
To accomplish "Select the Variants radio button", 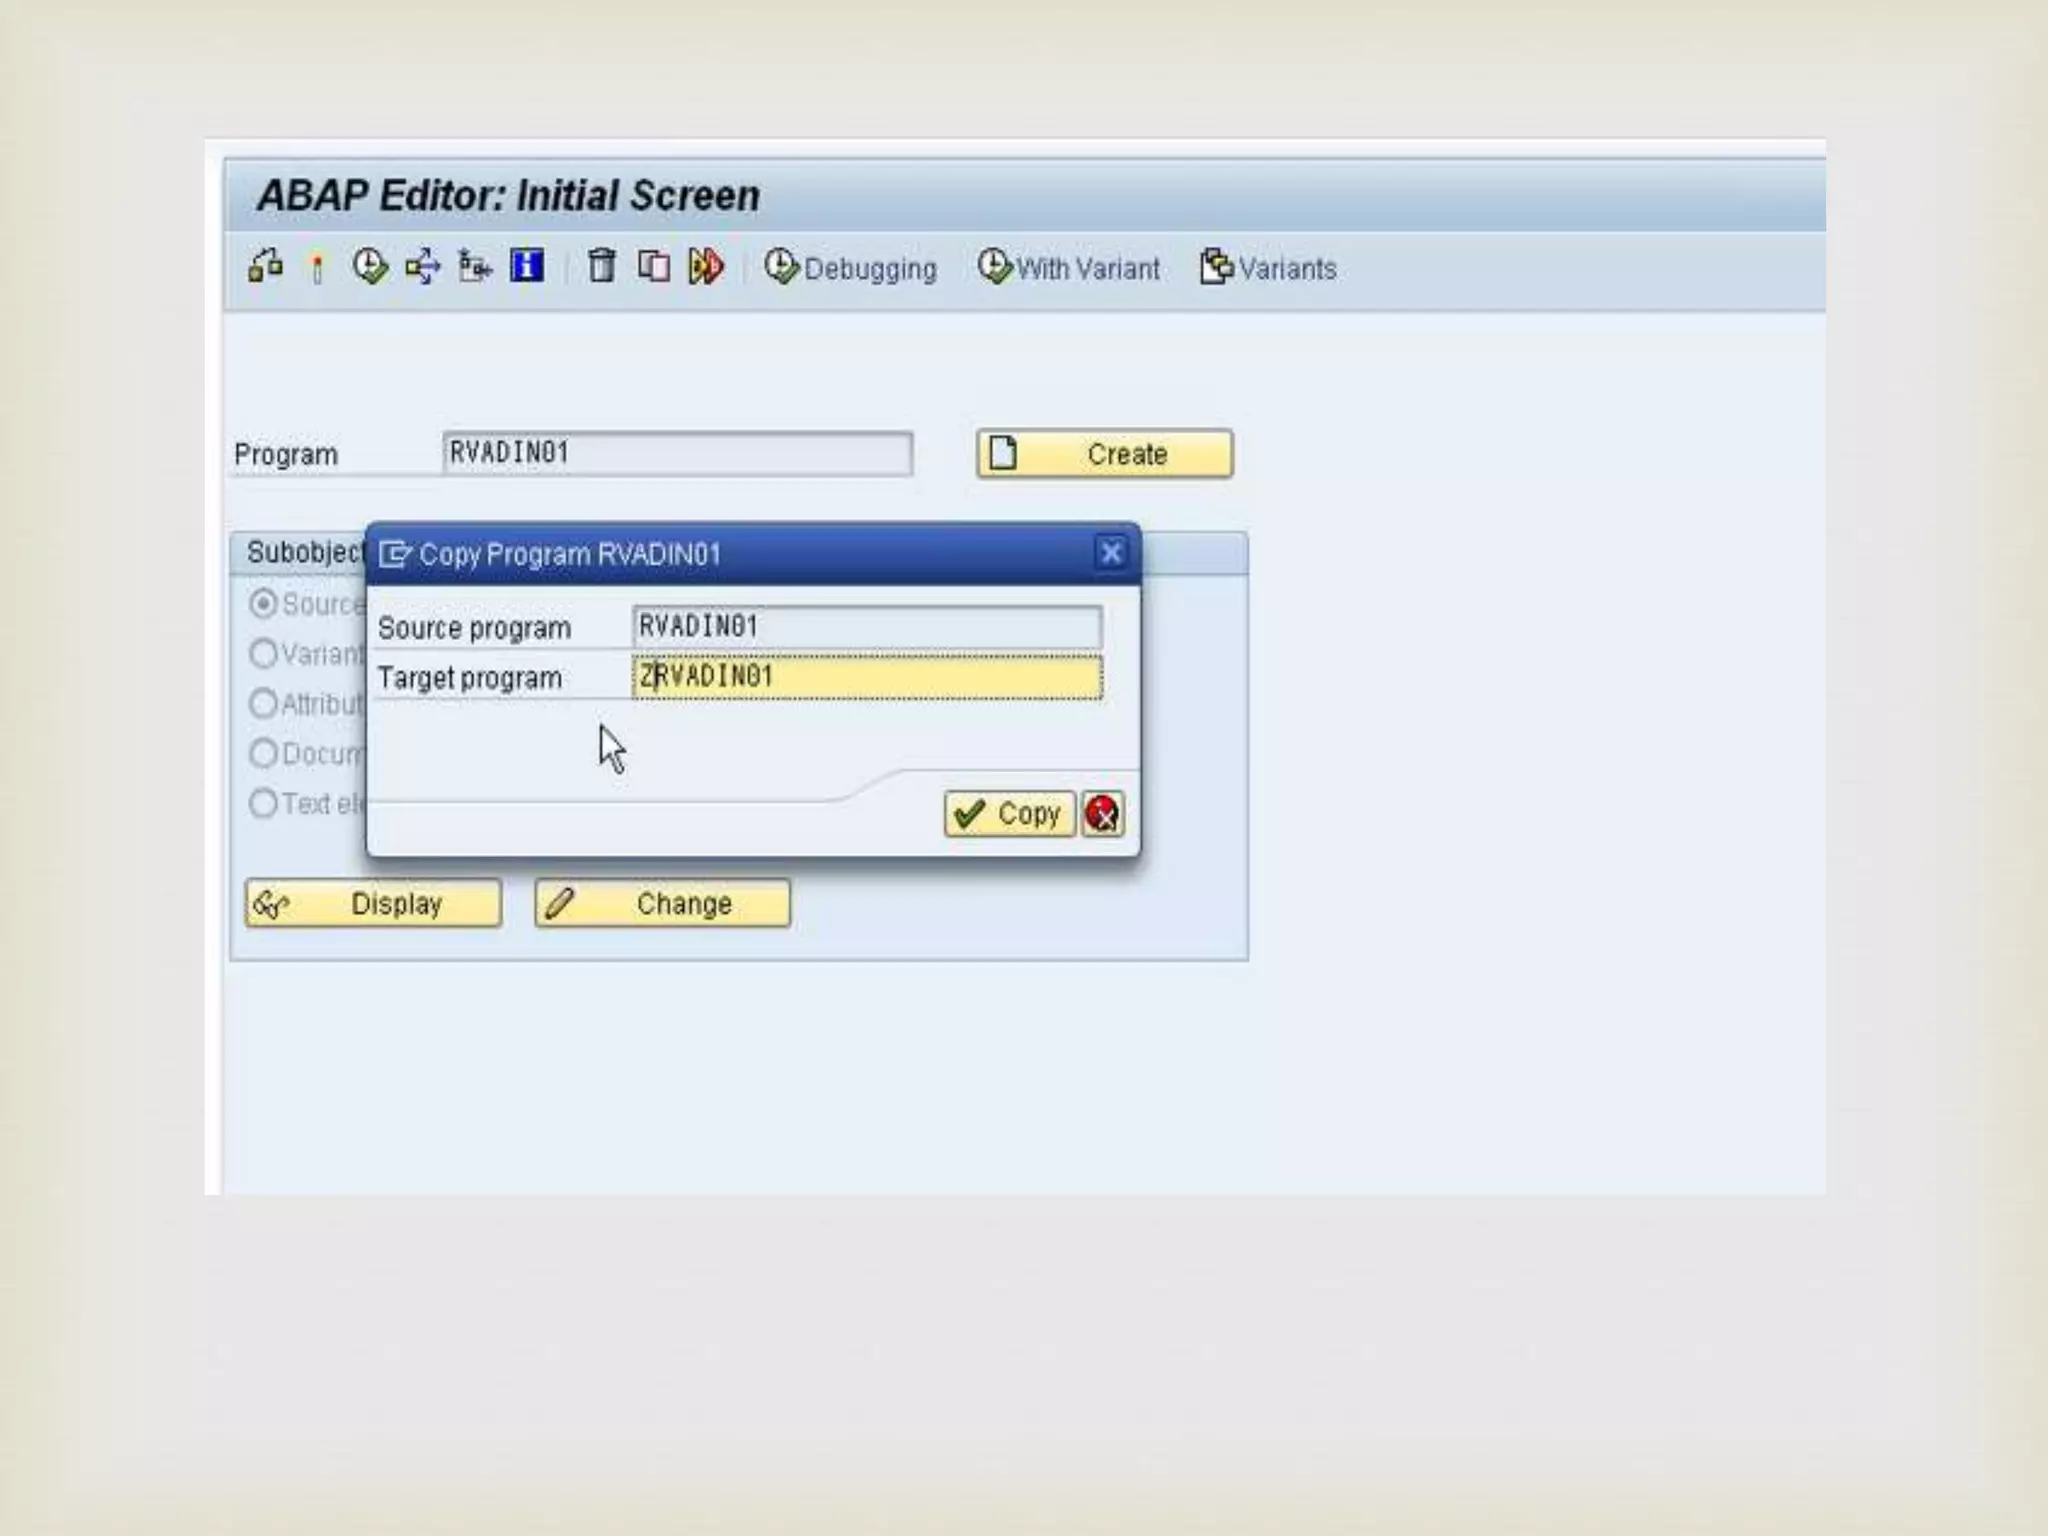I will click(263, 654).
